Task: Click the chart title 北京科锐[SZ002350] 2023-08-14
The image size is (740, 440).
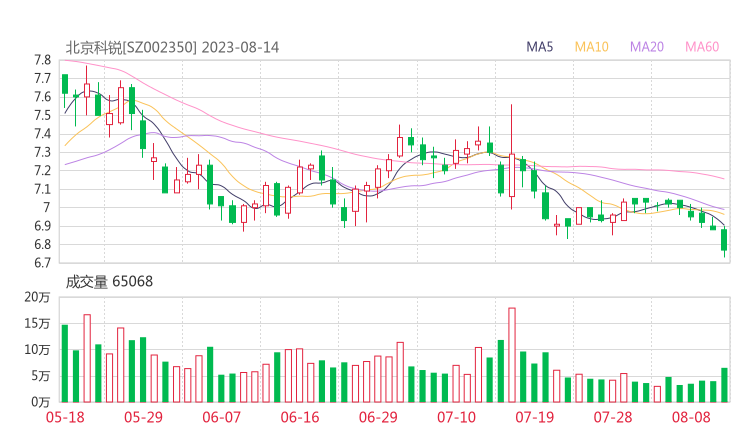Action: coord(172,48)
